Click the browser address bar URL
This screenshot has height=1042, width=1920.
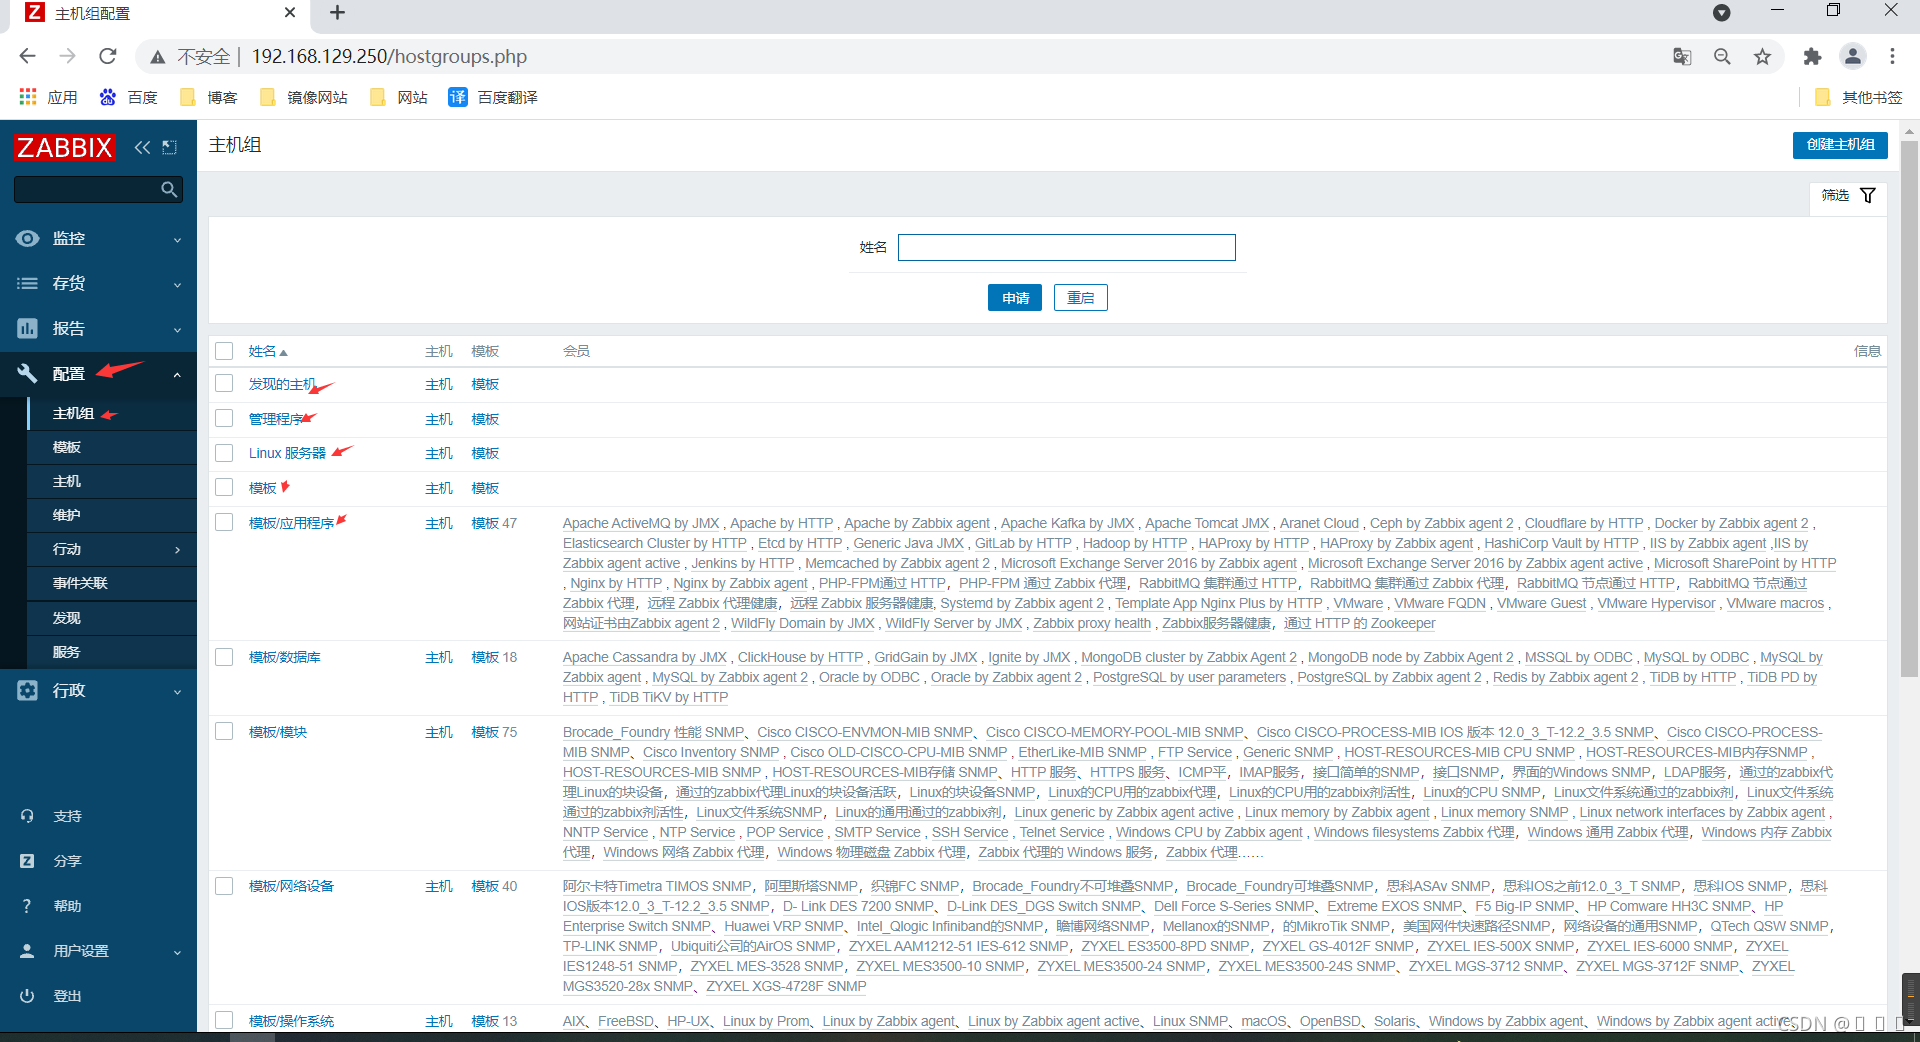(x=389, y=57)
